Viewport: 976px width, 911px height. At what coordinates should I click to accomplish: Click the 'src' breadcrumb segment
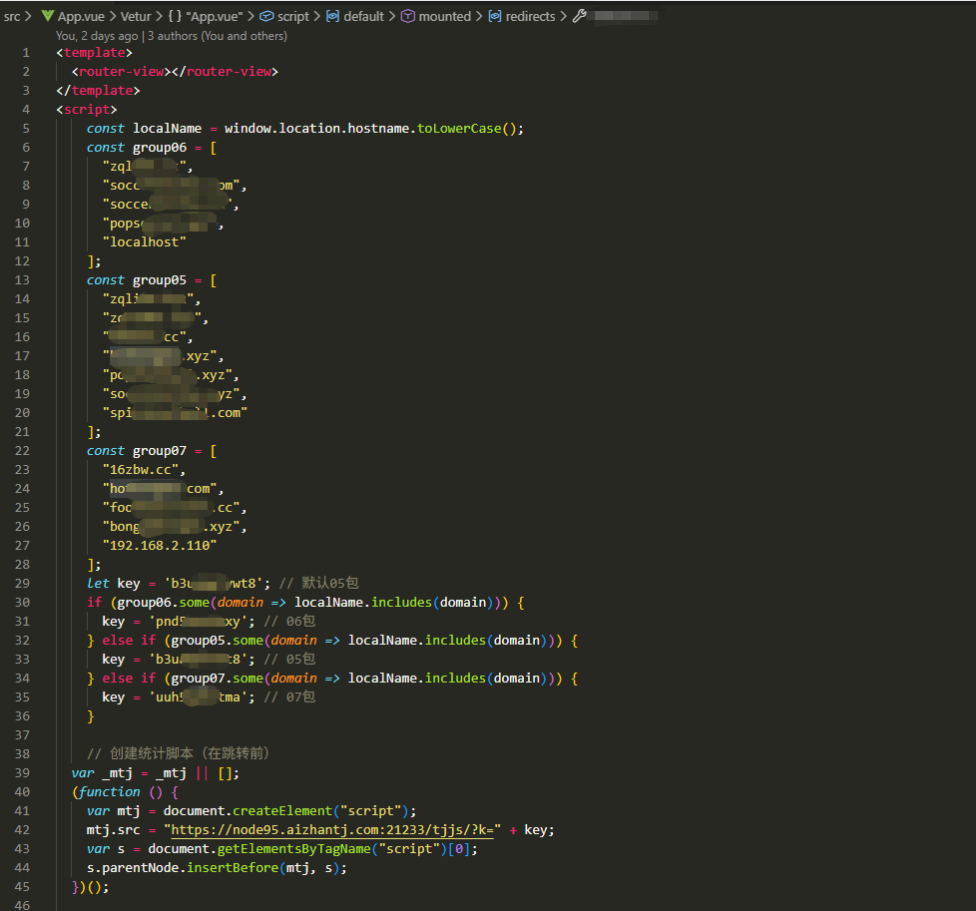point(12,17)
